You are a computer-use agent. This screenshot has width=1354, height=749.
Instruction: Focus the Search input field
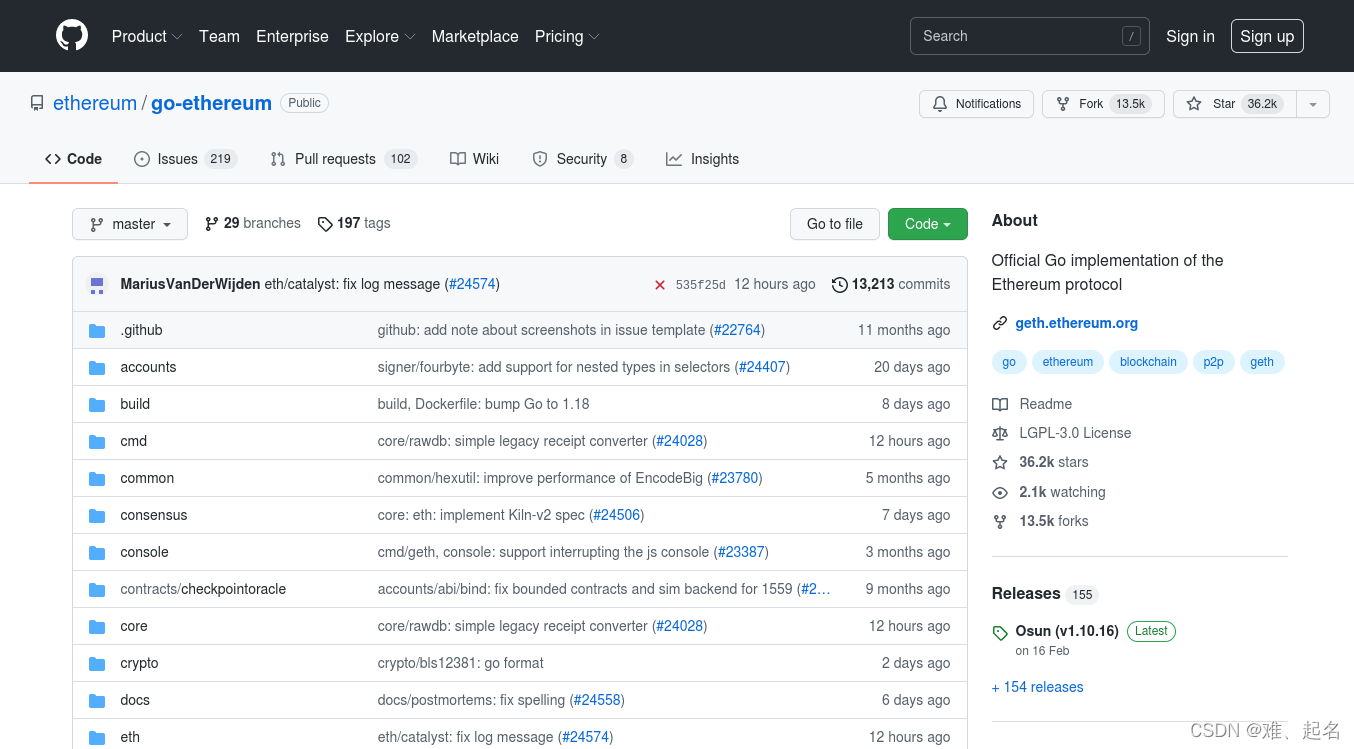(1030, 36)
